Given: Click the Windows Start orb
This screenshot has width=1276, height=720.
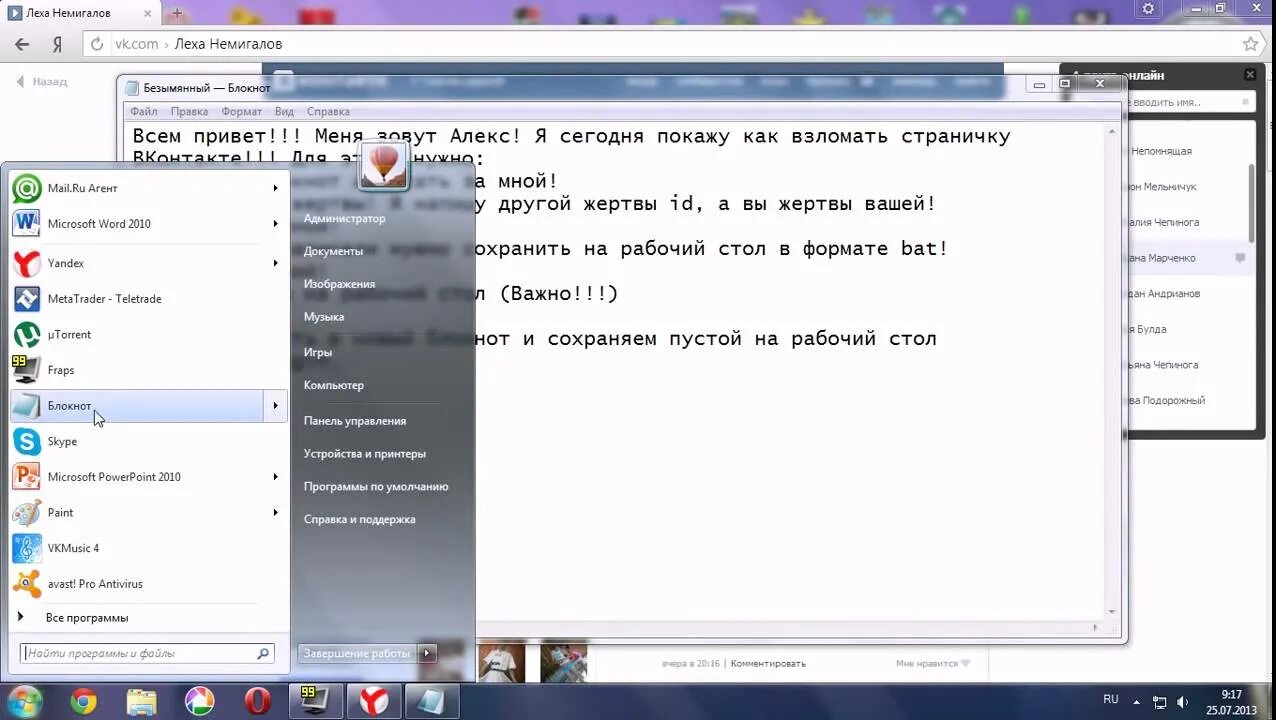Looking at the screenshot, I should coord(24,701).
